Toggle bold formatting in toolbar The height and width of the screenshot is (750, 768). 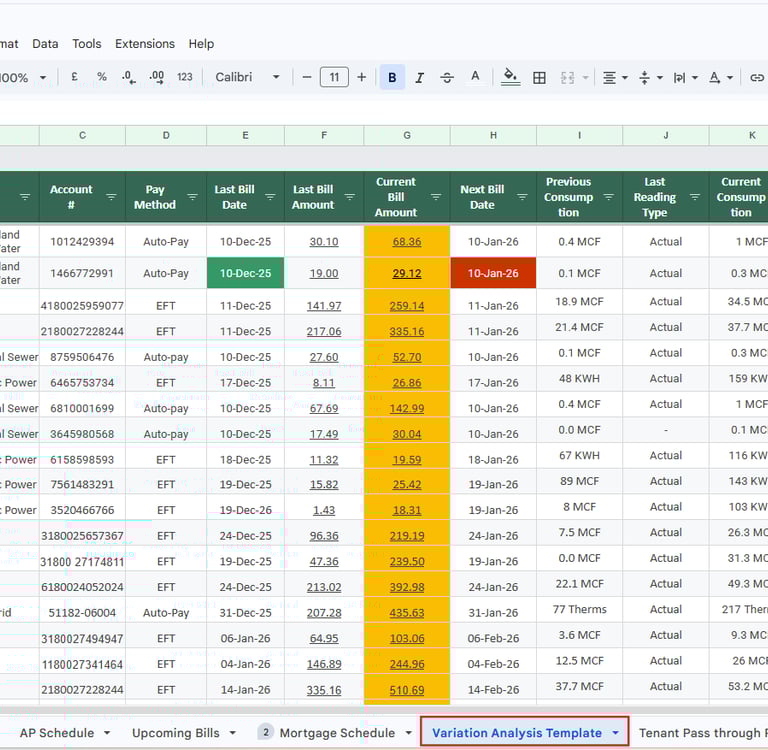click(x=392, y=77)
